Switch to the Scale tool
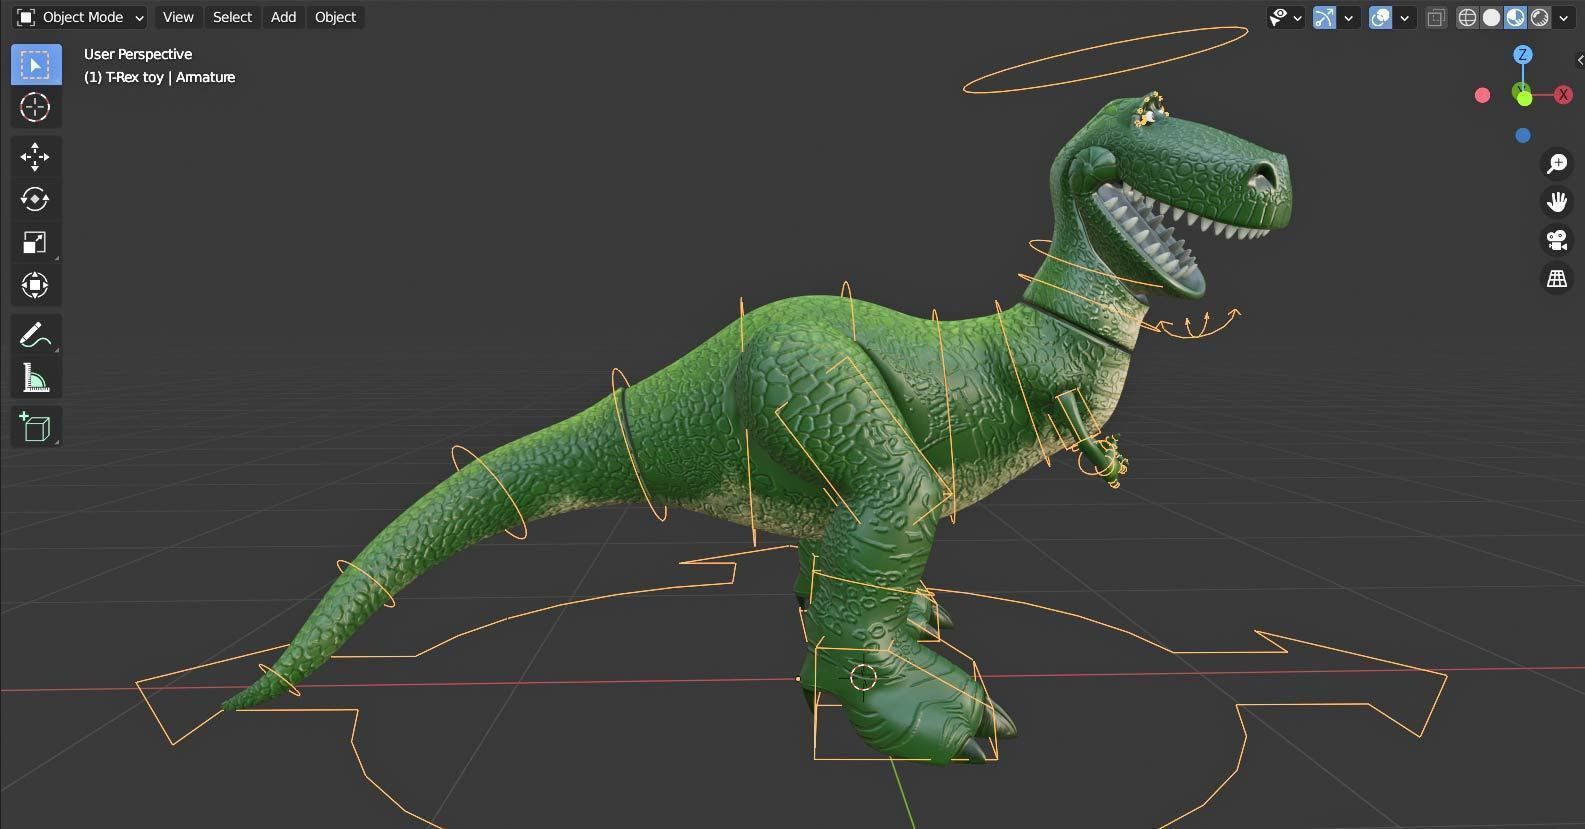 [x=36, y=242]
